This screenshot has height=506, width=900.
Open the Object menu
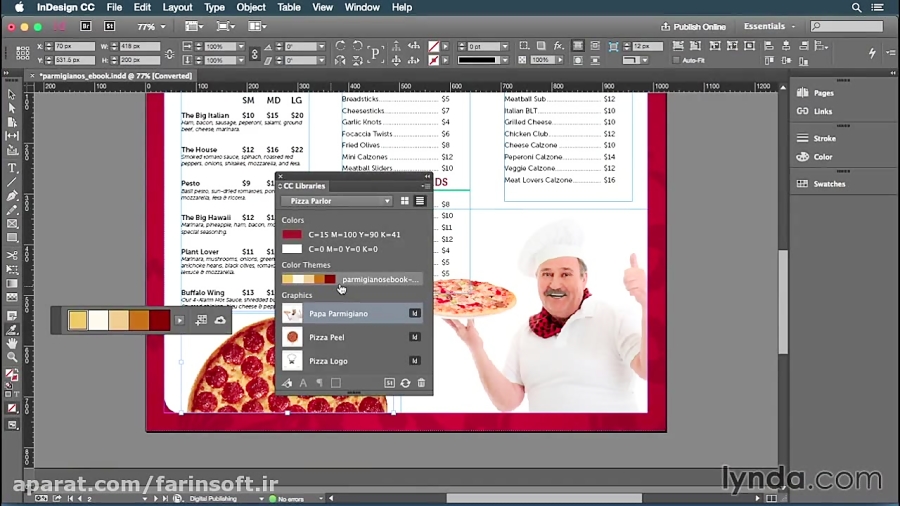[251, 7]
